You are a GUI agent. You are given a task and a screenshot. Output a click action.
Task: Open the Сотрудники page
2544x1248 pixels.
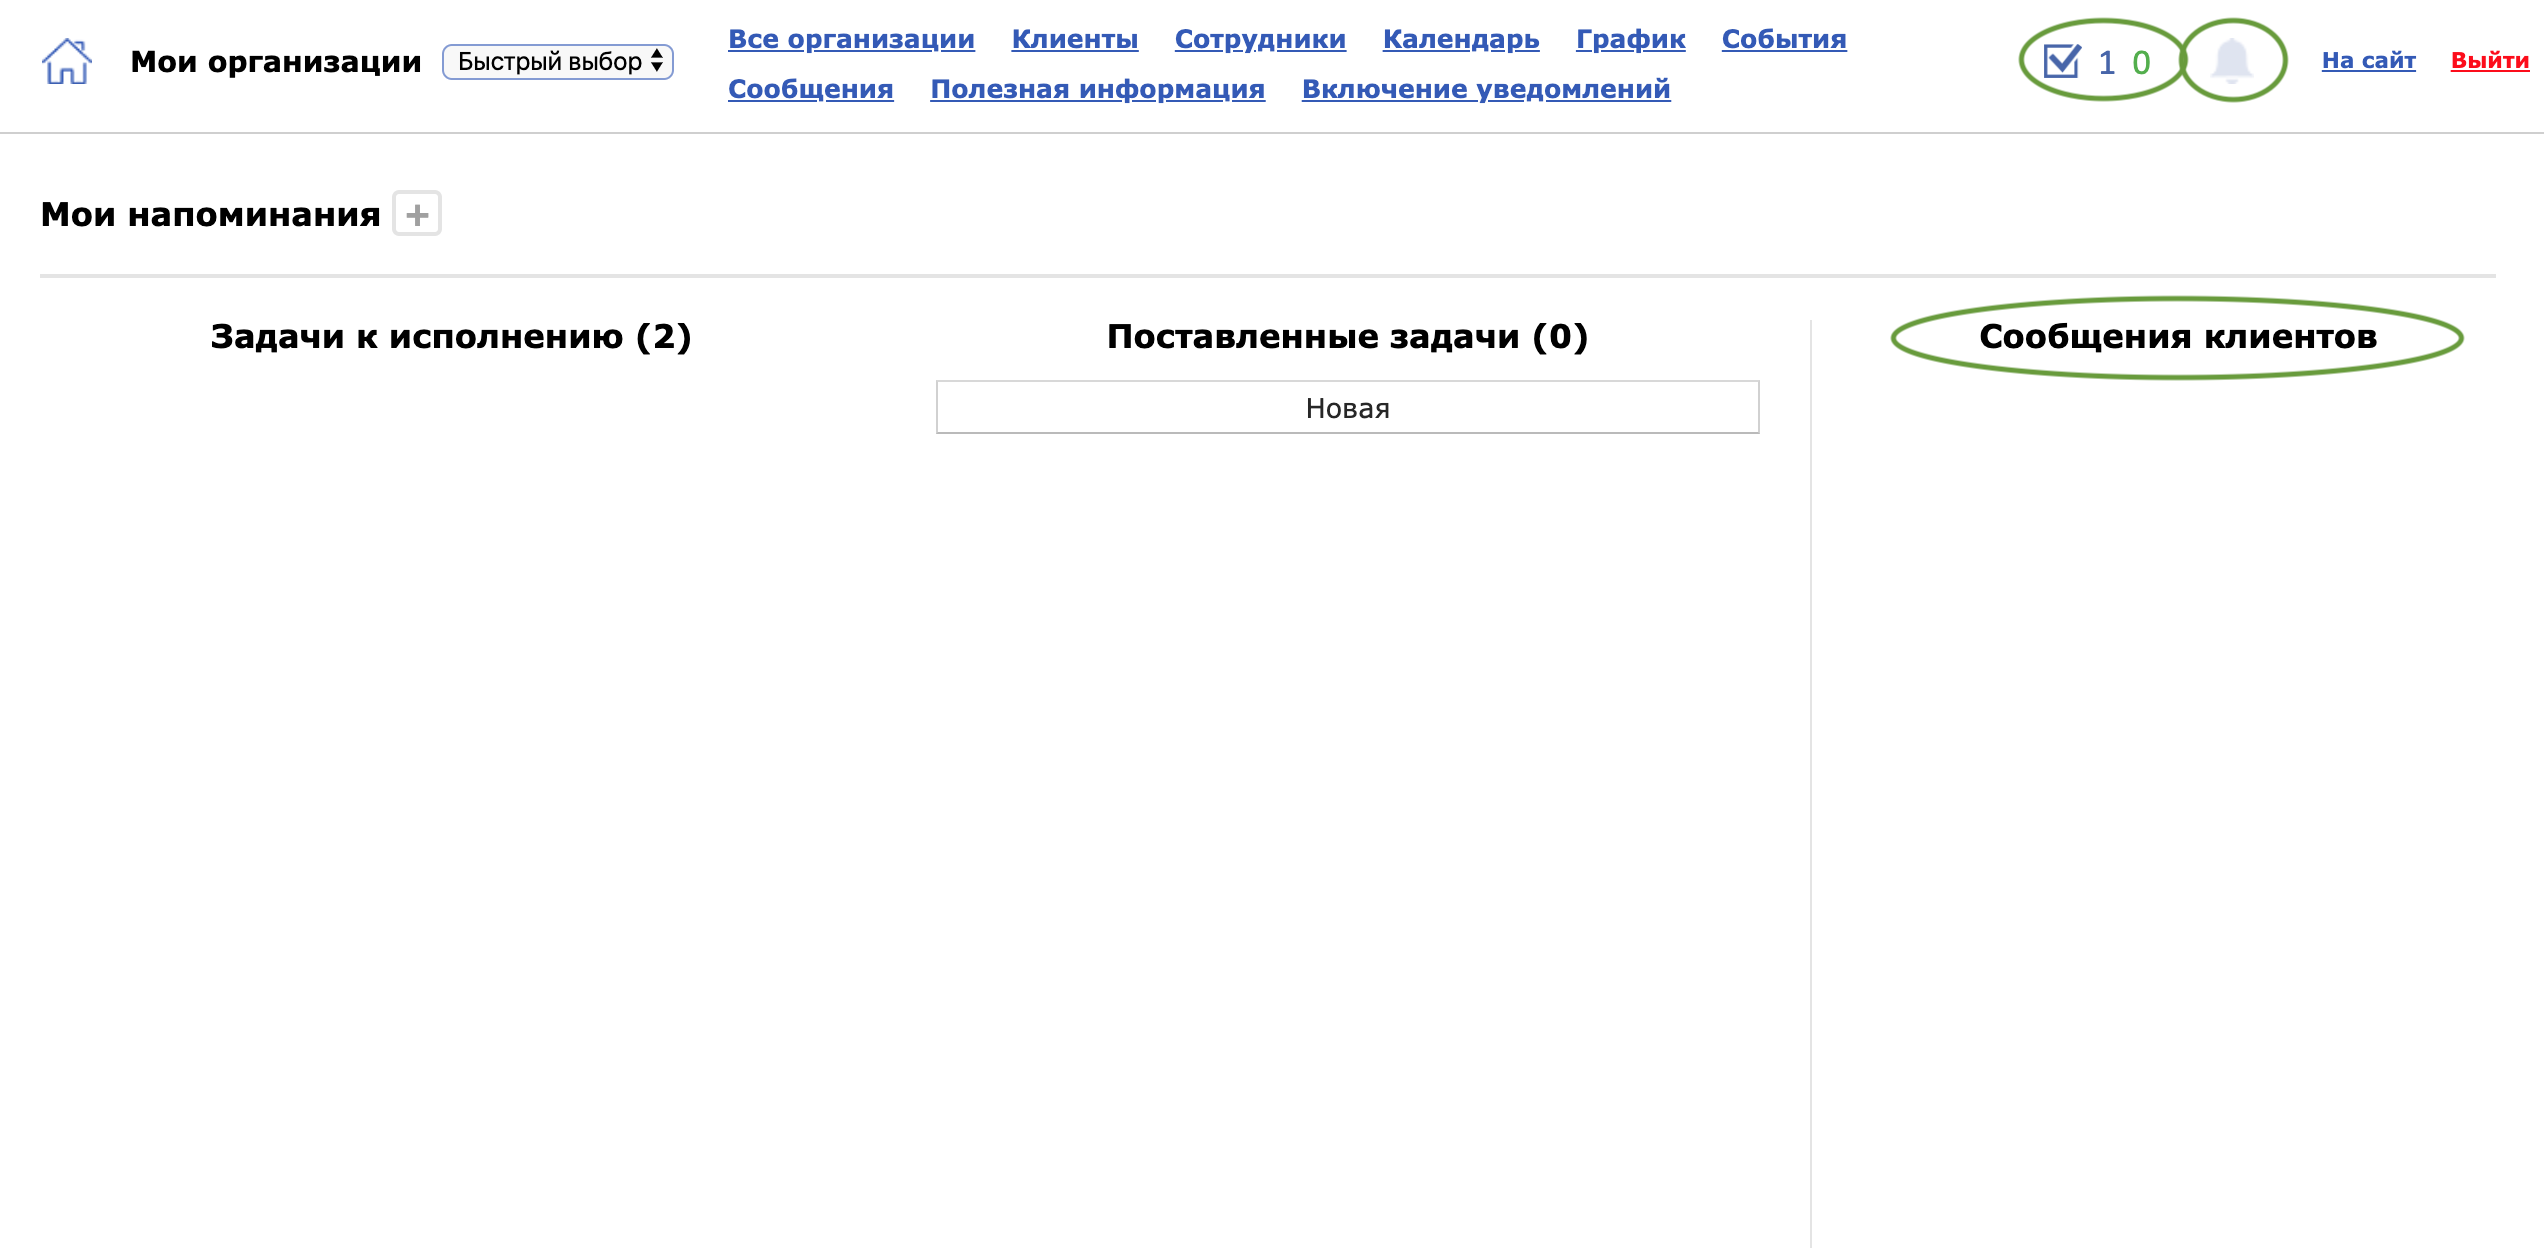pyautogui.click(x=1260, y=39)
